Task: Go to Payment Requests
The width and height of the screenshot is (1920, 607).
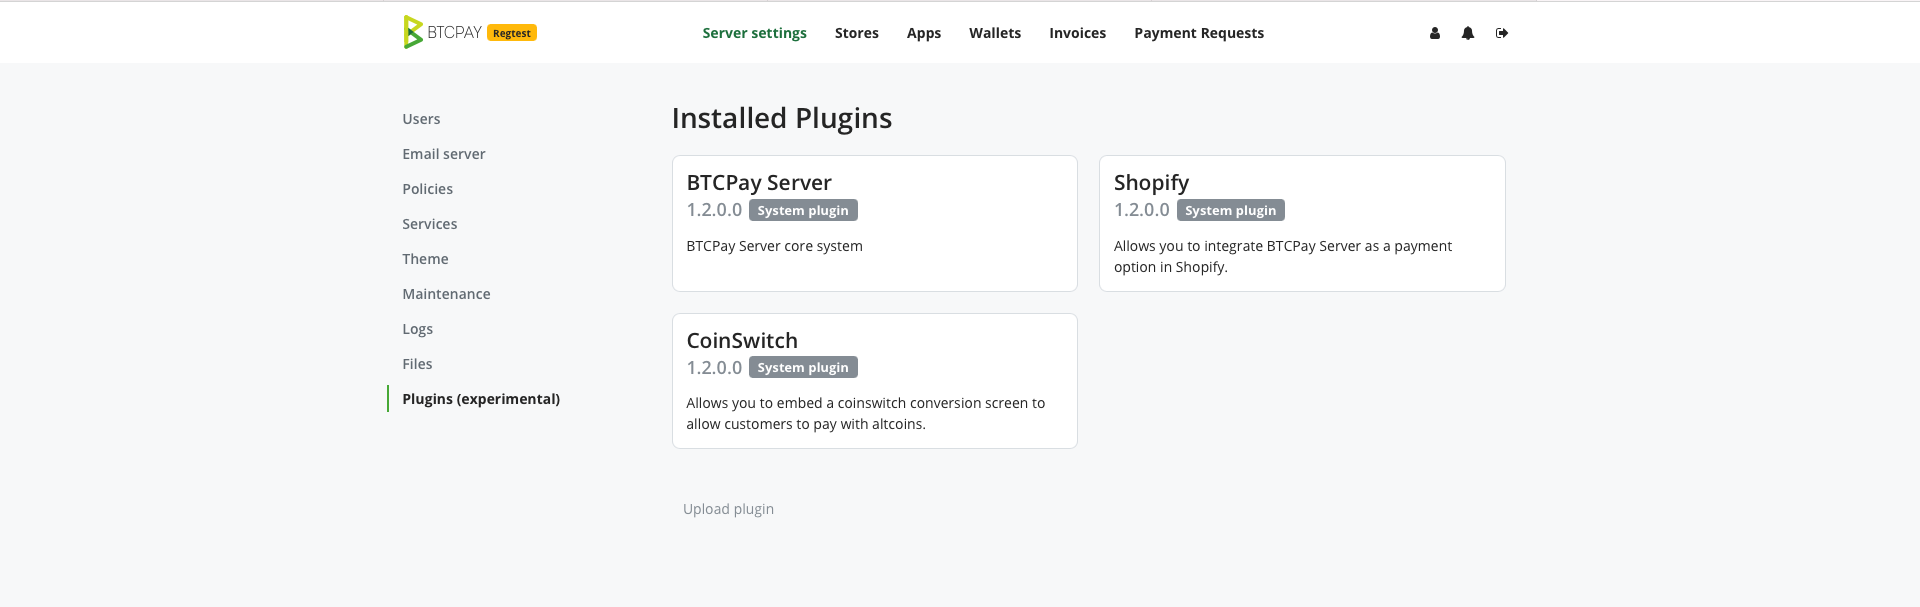Action: click(1199, 33)
